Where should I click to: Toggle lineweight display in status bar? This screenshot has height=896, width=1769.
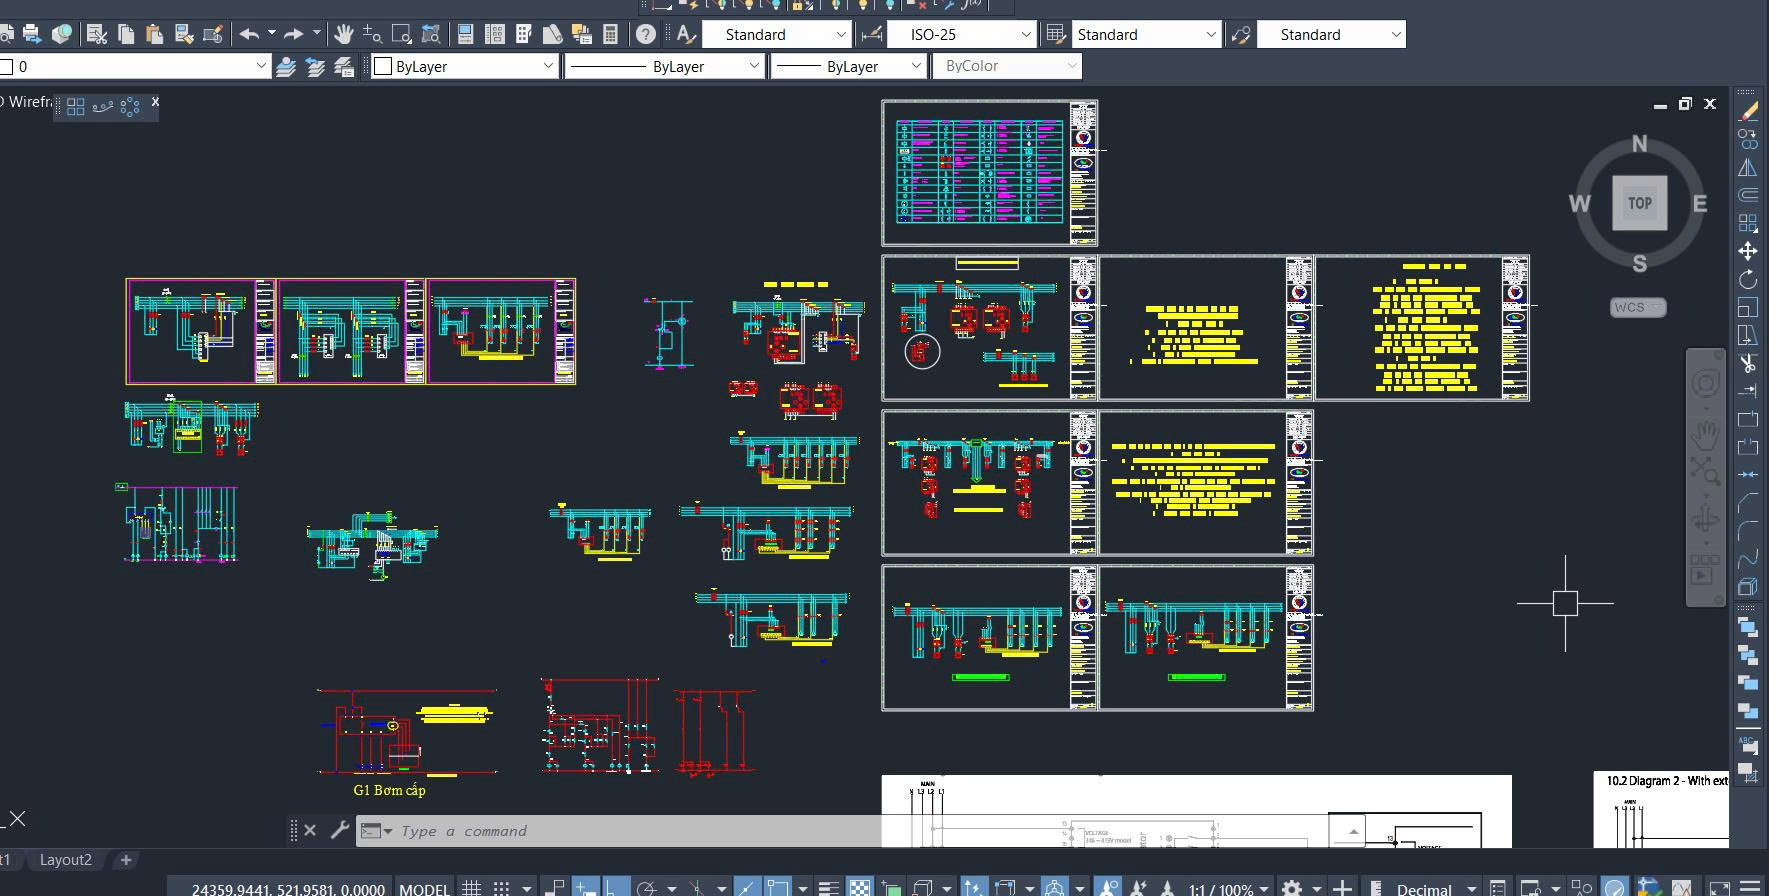[x=828, y=888]
